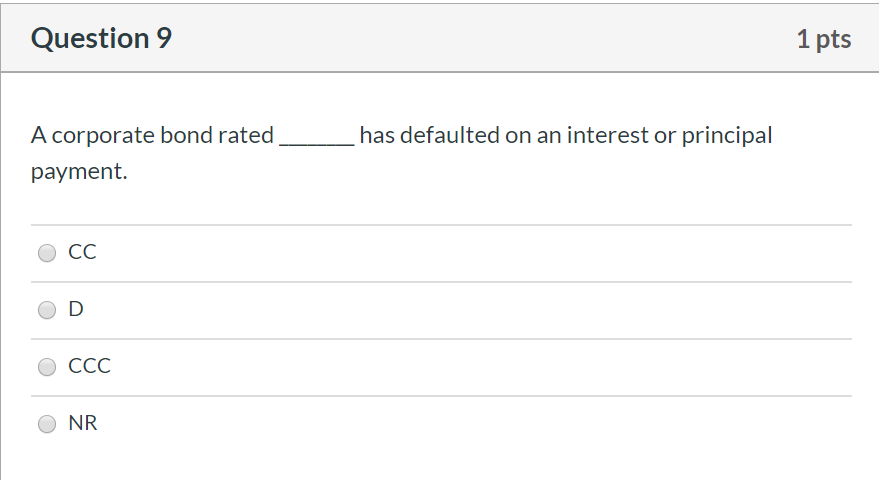
Task: Click the word payment in the question
Action: coord(77,172)
